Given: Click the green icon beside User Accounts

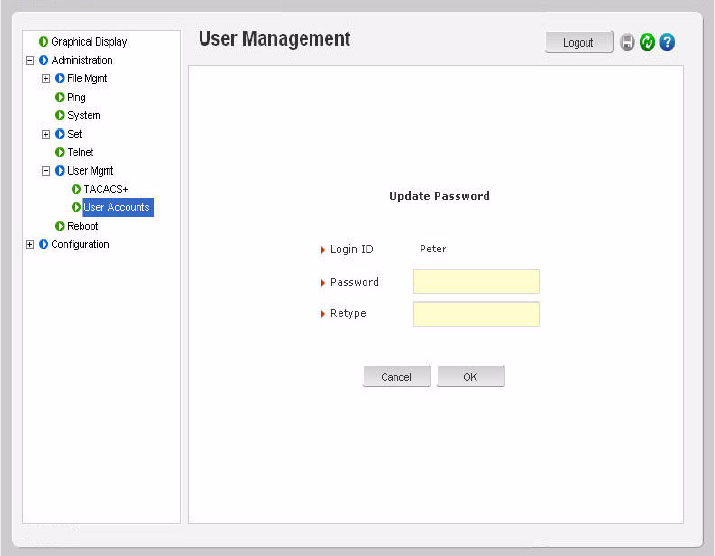Looking at the screenshot, I should point(76,208).
